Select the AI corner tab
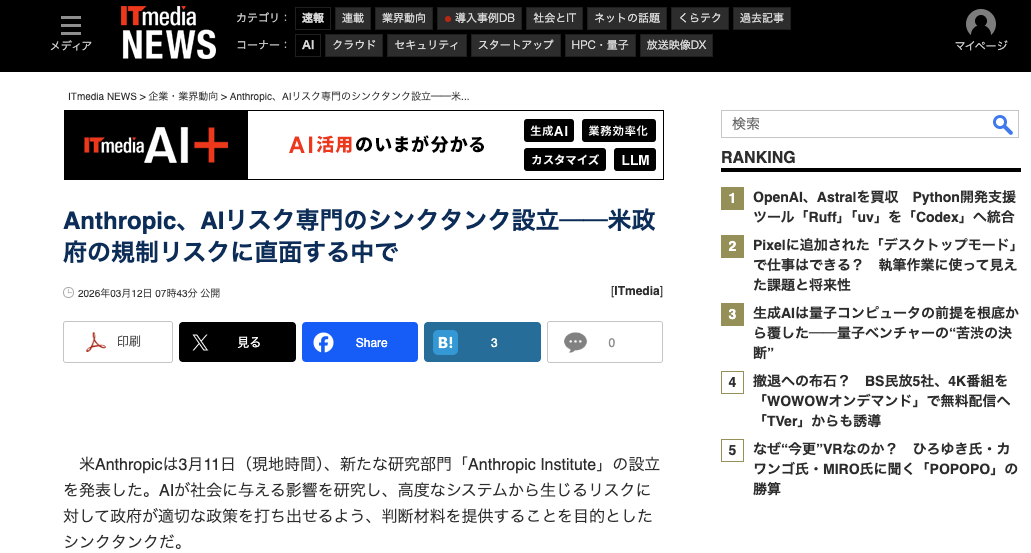The image size is (1031, 553). point(308,45)
